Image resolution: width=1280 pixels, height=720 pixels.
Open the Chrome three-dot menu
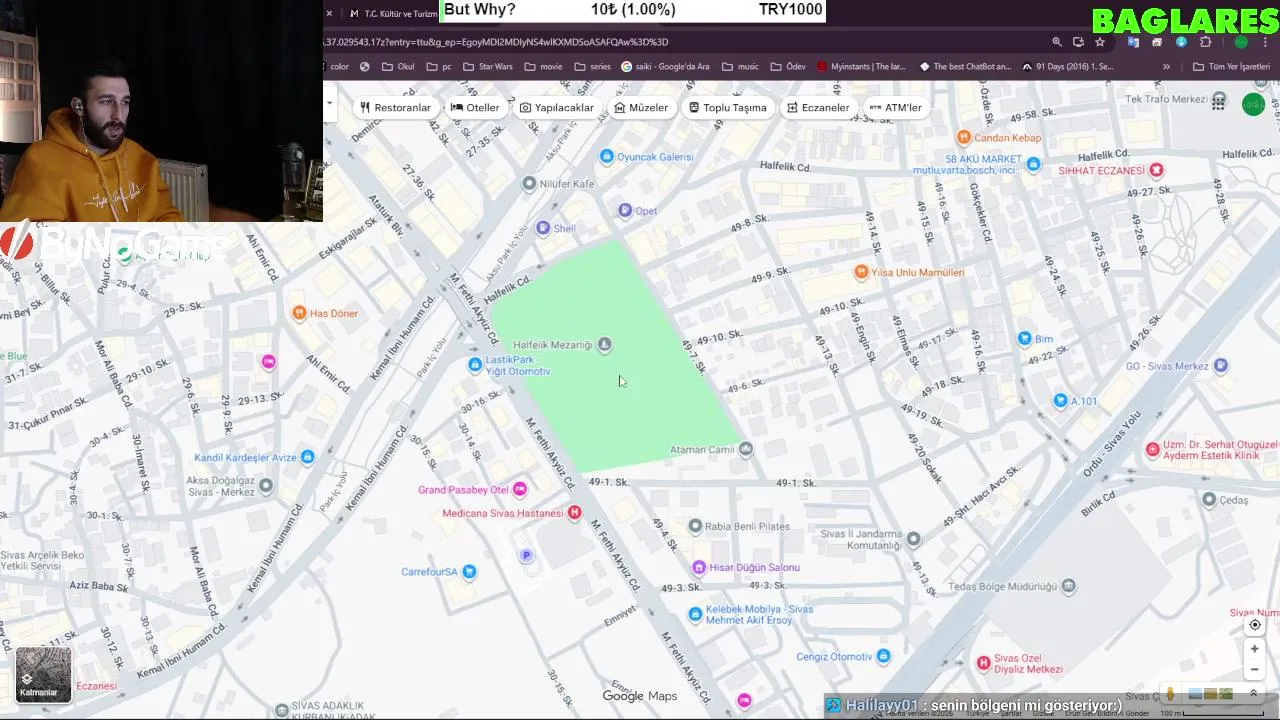click(x=1267, y=42)
